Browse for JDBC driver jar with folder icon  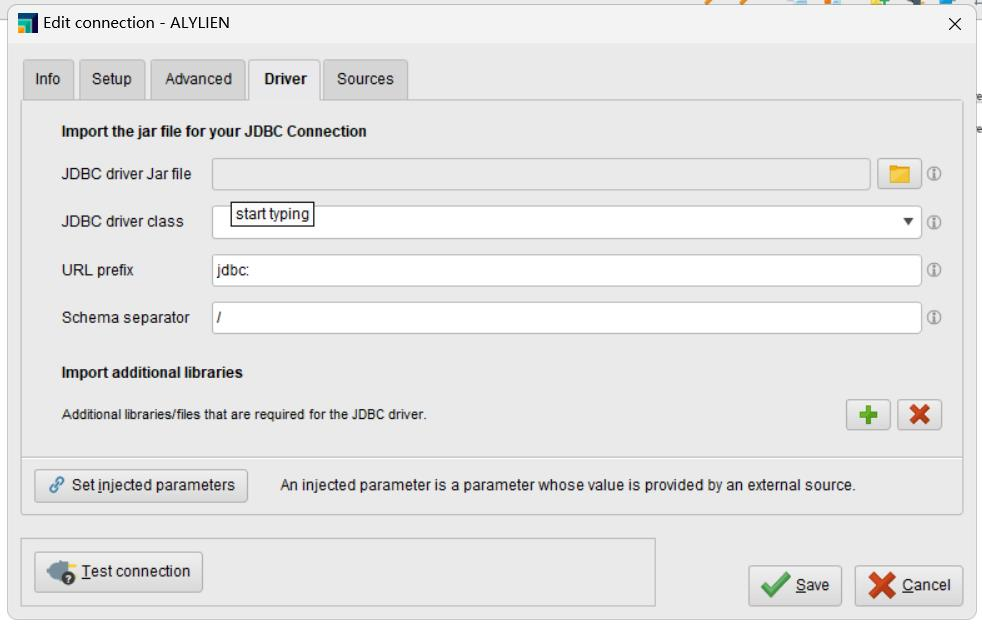pyautogui.click(x=899, y=174)
